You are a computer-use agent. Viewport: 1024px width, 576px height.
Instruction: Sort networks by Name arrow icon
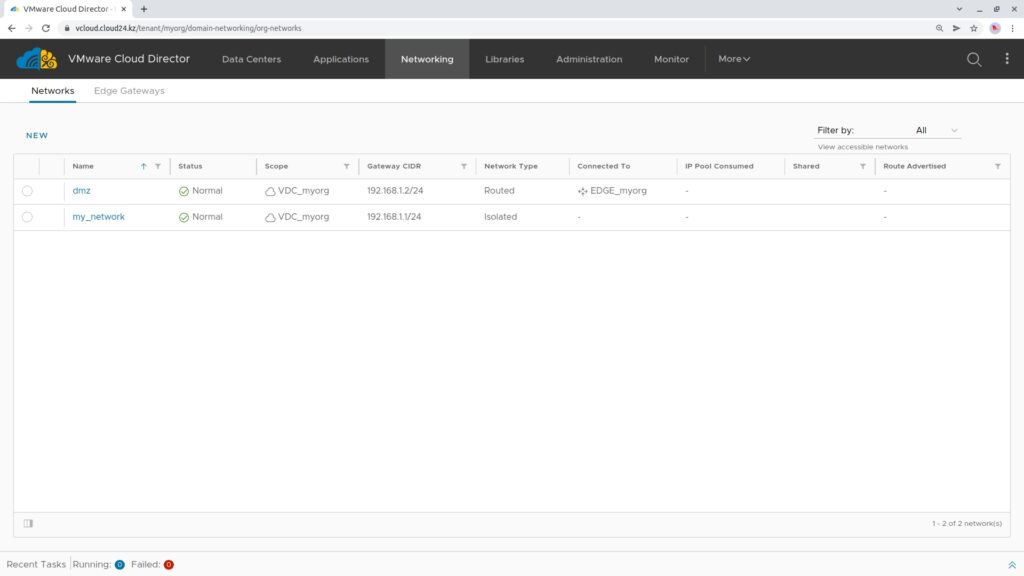[x=144, y=167]
